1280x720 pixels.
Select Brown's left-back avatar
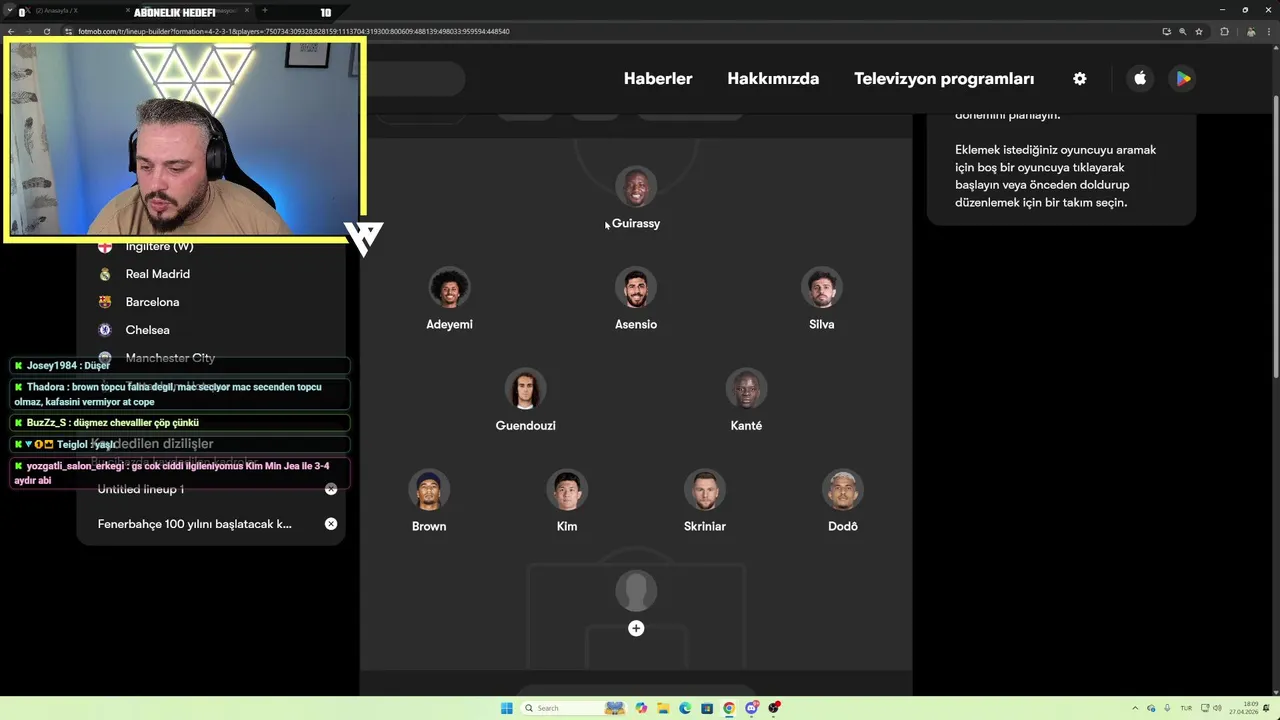tap(429, 490)
